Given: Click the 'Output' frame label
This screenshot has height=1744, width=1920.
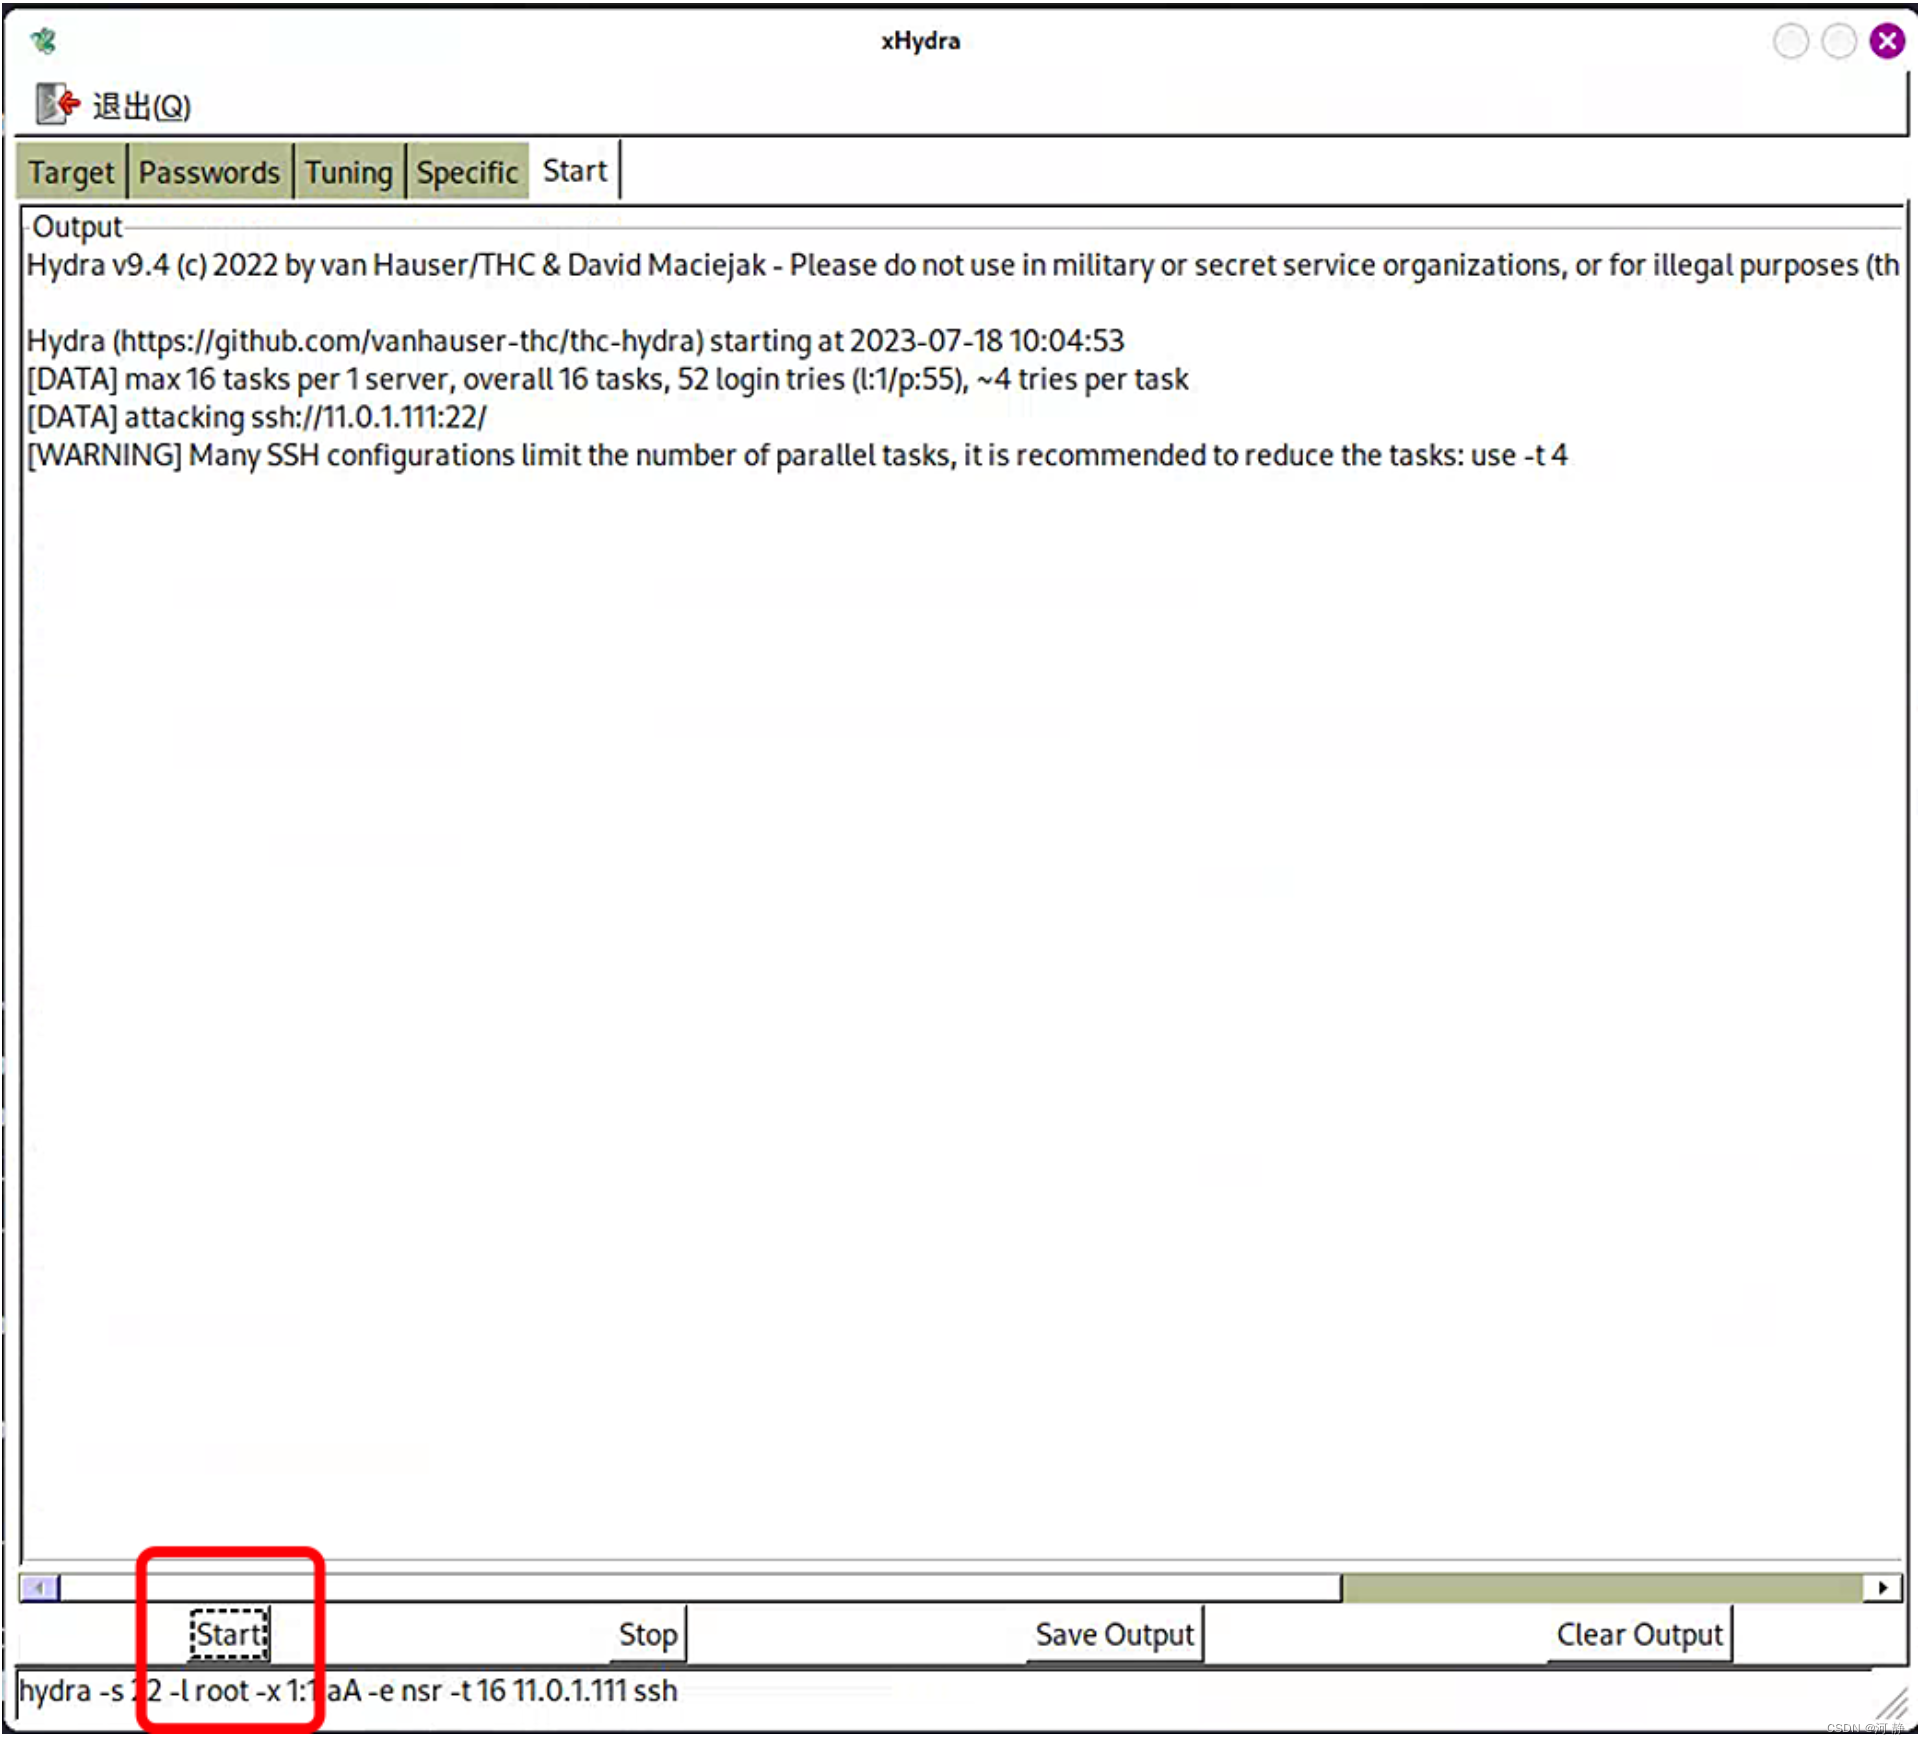Looking at the screenshot, I should coord(77,227).
